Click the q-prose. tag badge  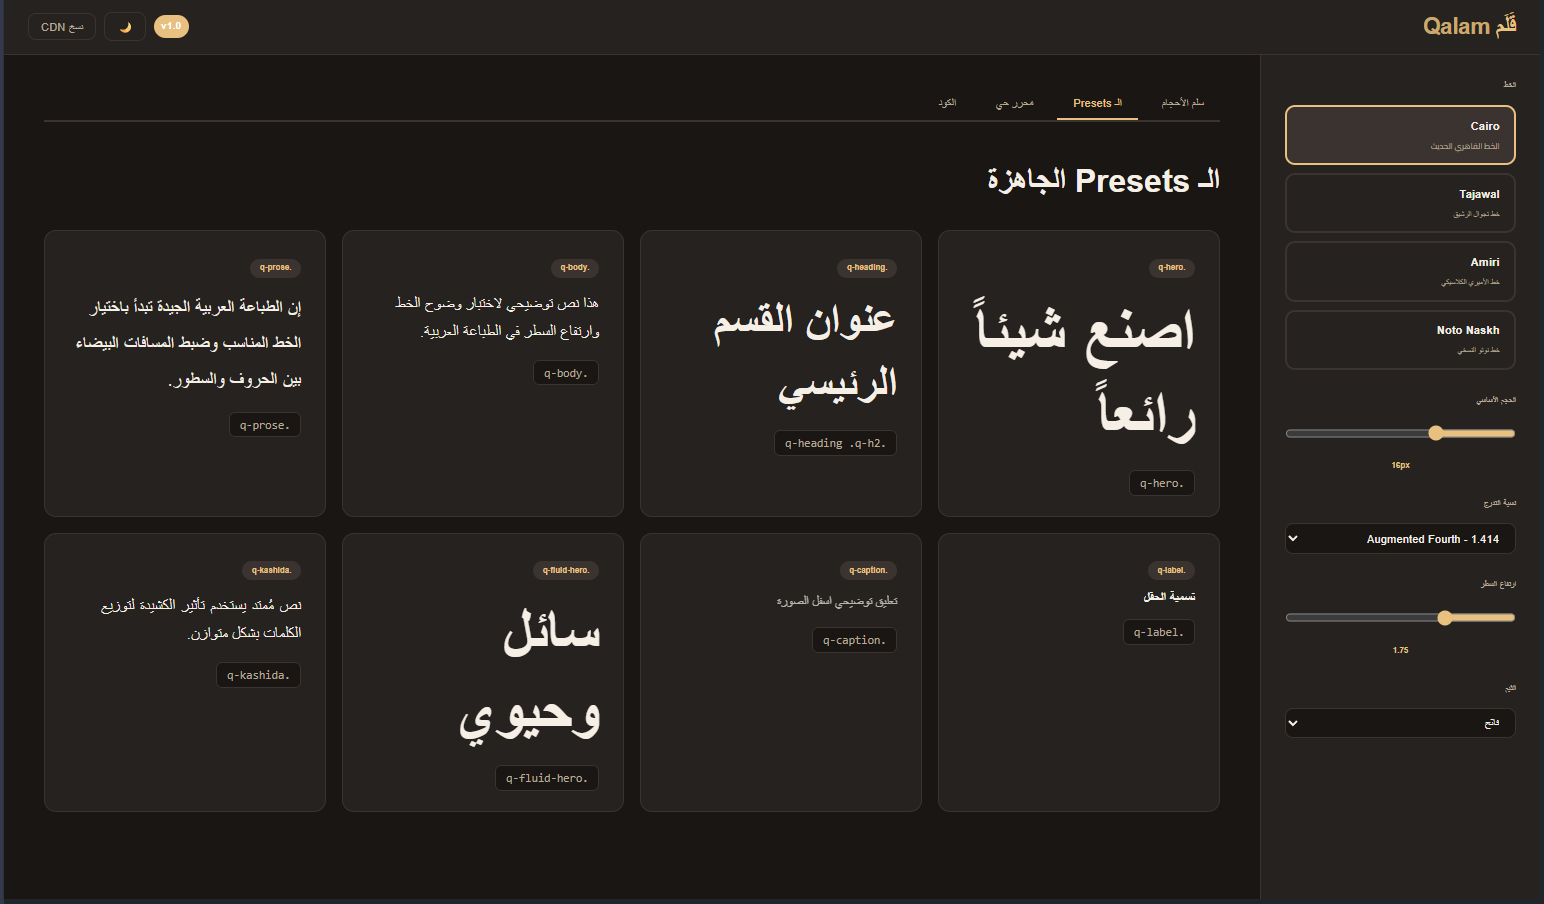tap(275, 268)
